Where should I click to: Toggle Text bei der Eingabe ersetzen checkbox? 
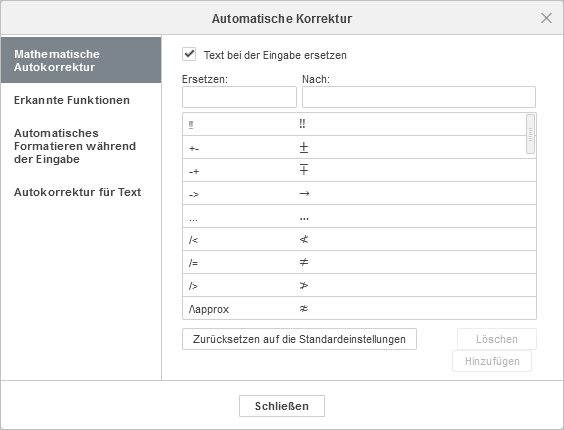[x=189, y=55]
